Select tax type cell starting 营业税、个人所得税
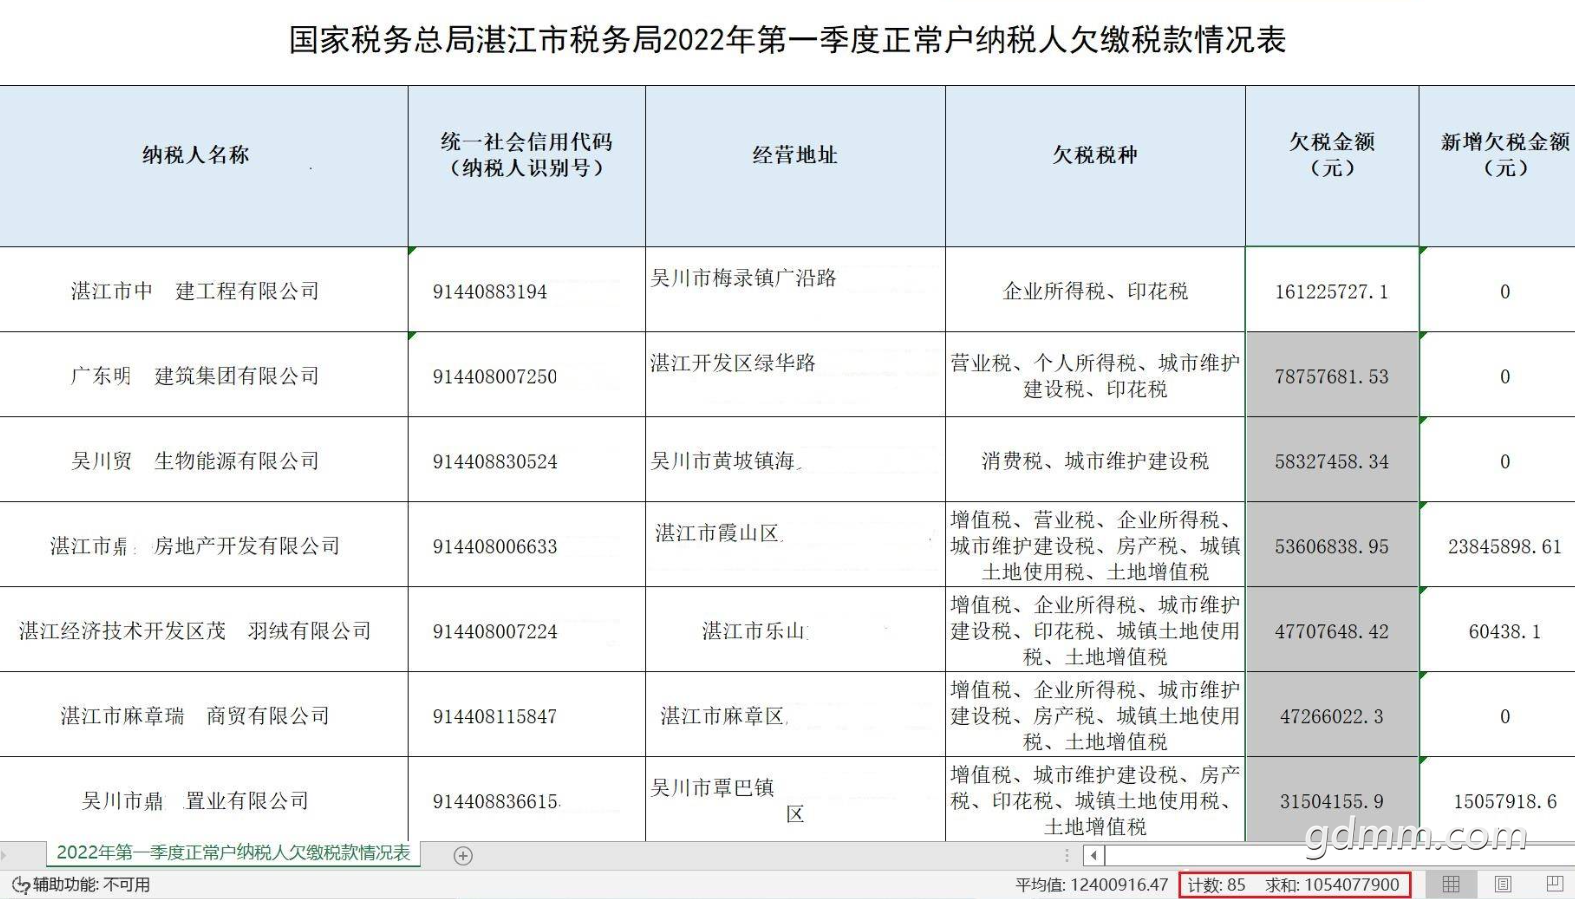Screen dimensions: 1575x899 1095,375
